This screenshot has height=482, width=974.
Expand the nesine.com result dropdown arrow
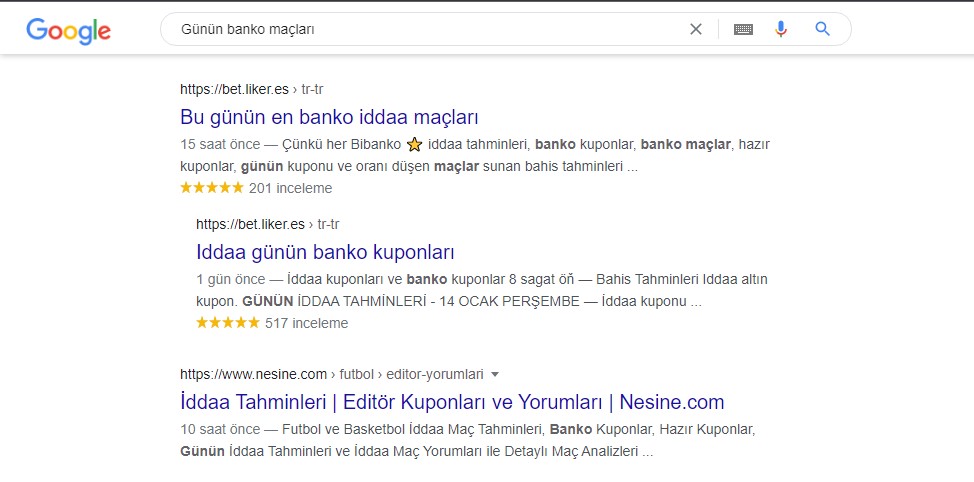[494, 375]
